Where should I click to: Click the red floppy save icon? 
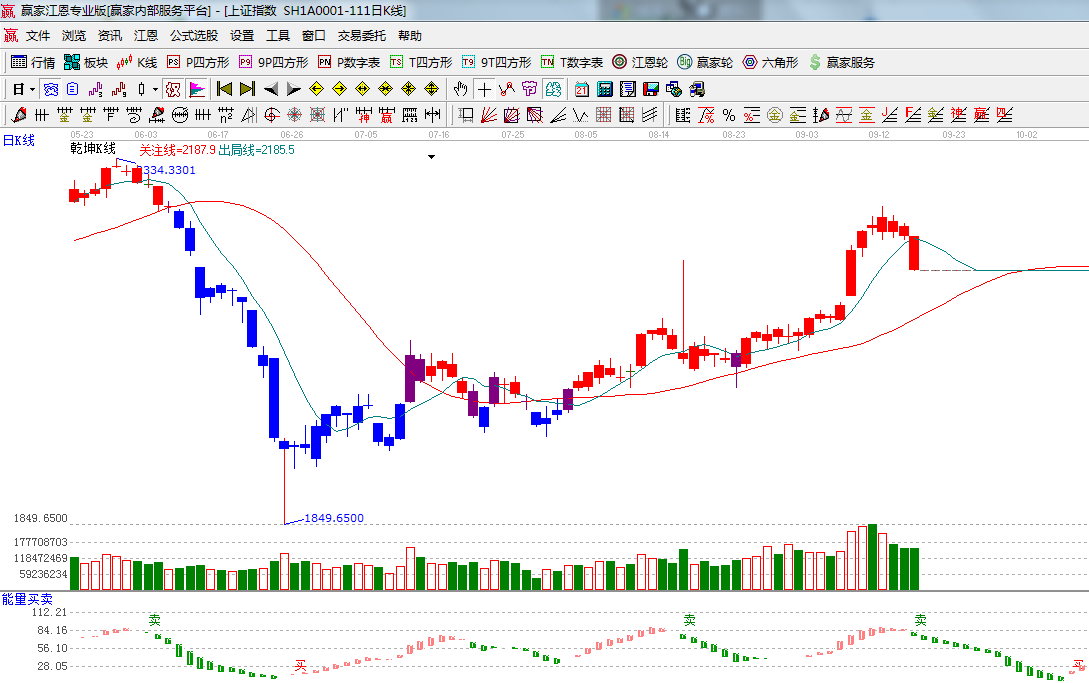coord(652,89)
